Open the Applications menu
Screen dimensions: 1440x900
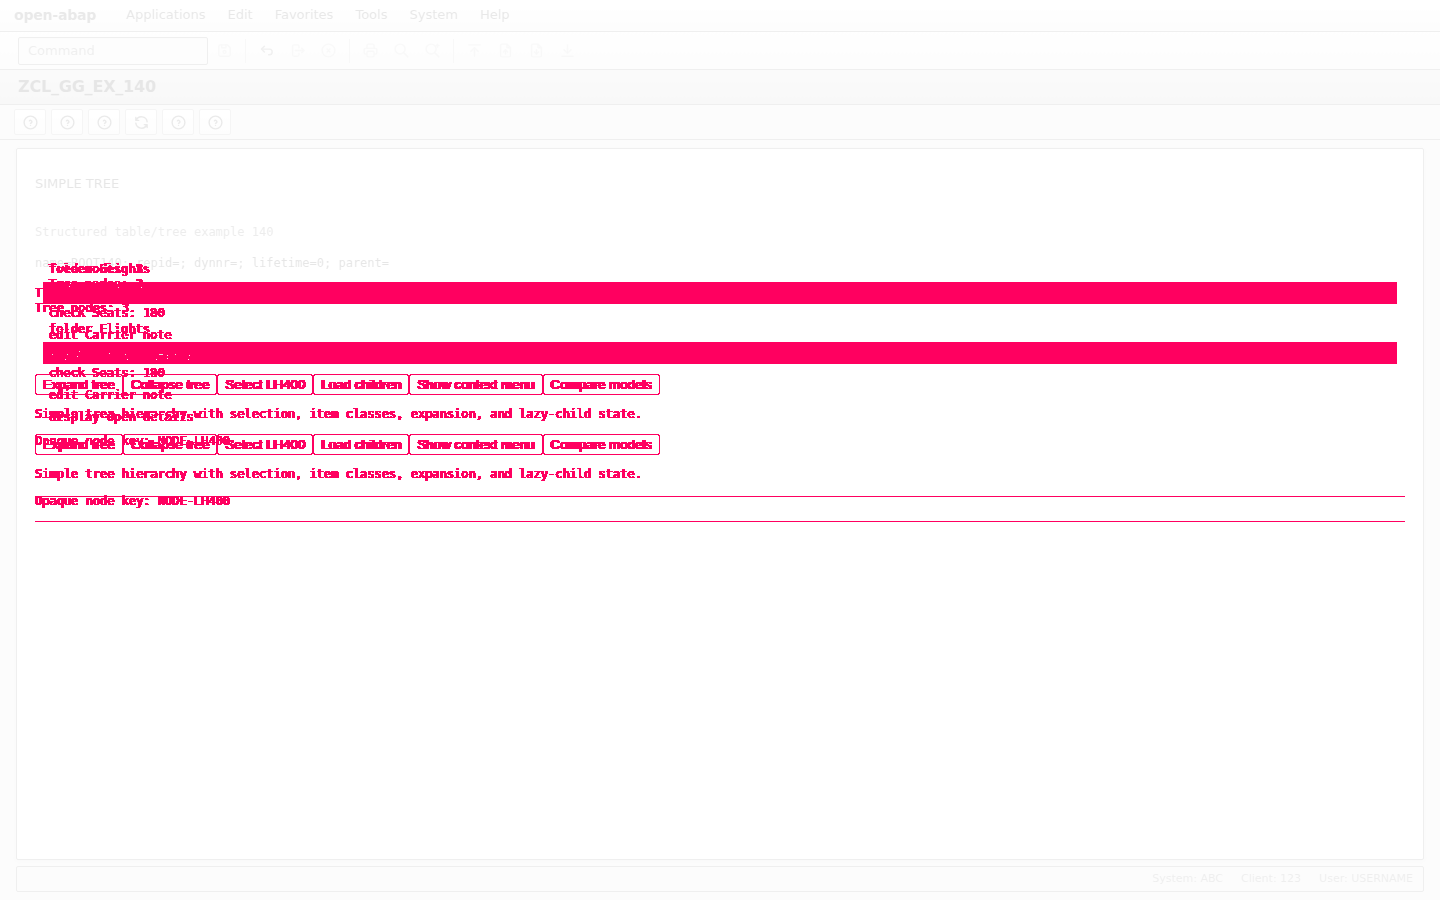[x=166, y=15]
